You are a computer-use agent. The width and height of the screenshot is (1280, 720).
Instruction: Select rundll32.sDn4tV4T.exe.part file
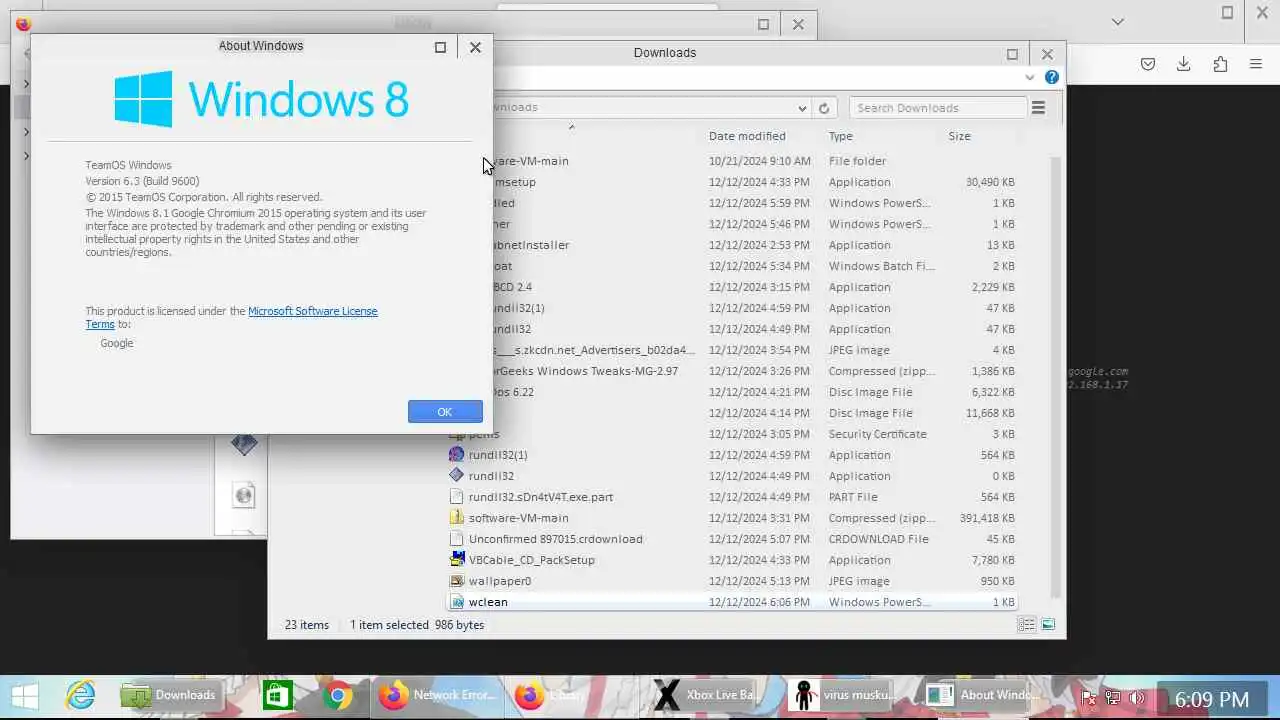(x=731, y=497)
